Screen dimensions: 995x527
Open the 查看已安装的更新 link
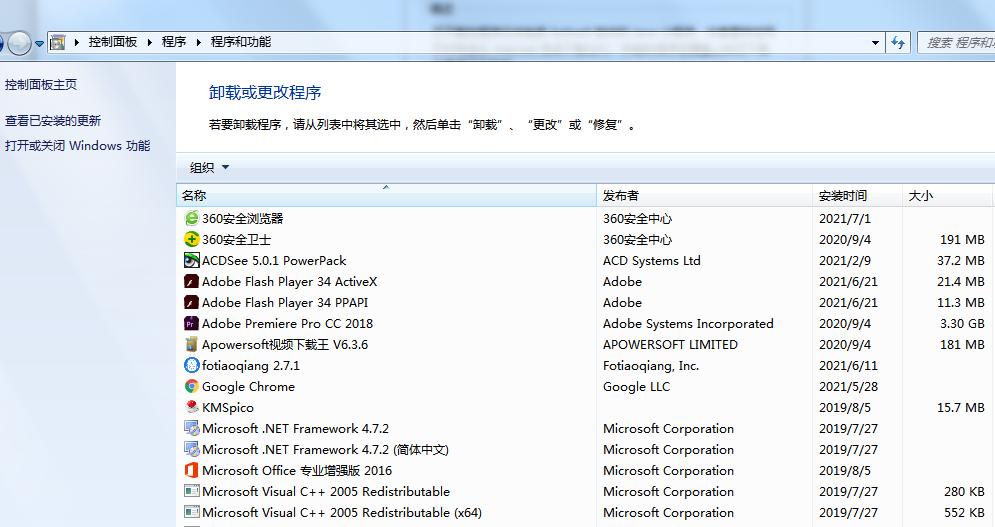tap(53, 121)
